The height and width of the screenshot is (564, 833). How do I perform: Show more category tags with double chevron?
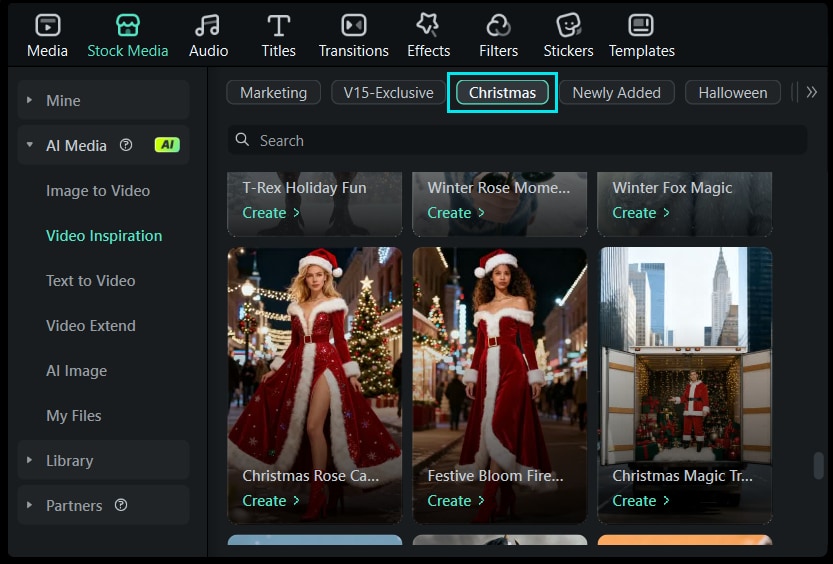(811, 92)
